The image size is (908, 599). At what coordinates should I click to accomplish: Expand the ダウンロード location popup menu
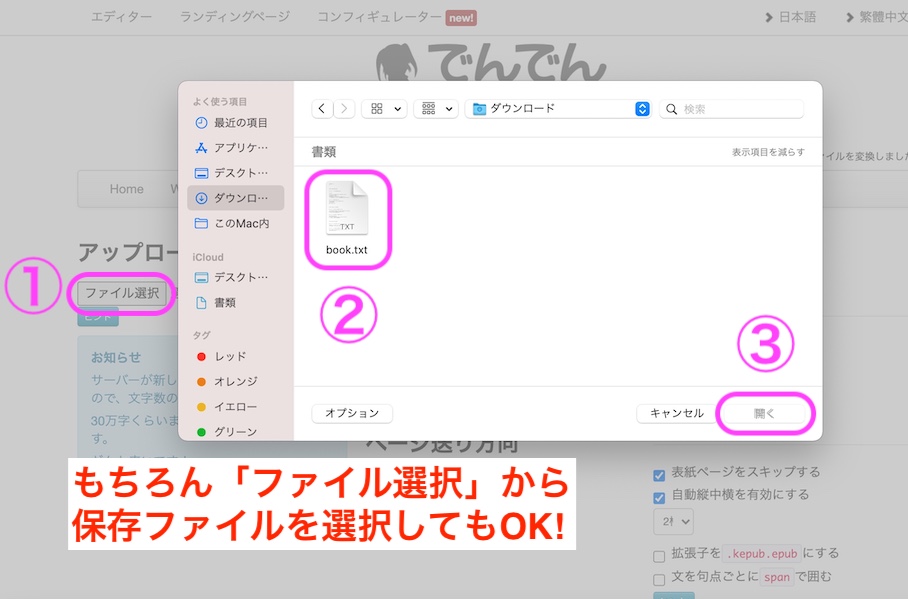pyautogui.click(x=642, y=109)
